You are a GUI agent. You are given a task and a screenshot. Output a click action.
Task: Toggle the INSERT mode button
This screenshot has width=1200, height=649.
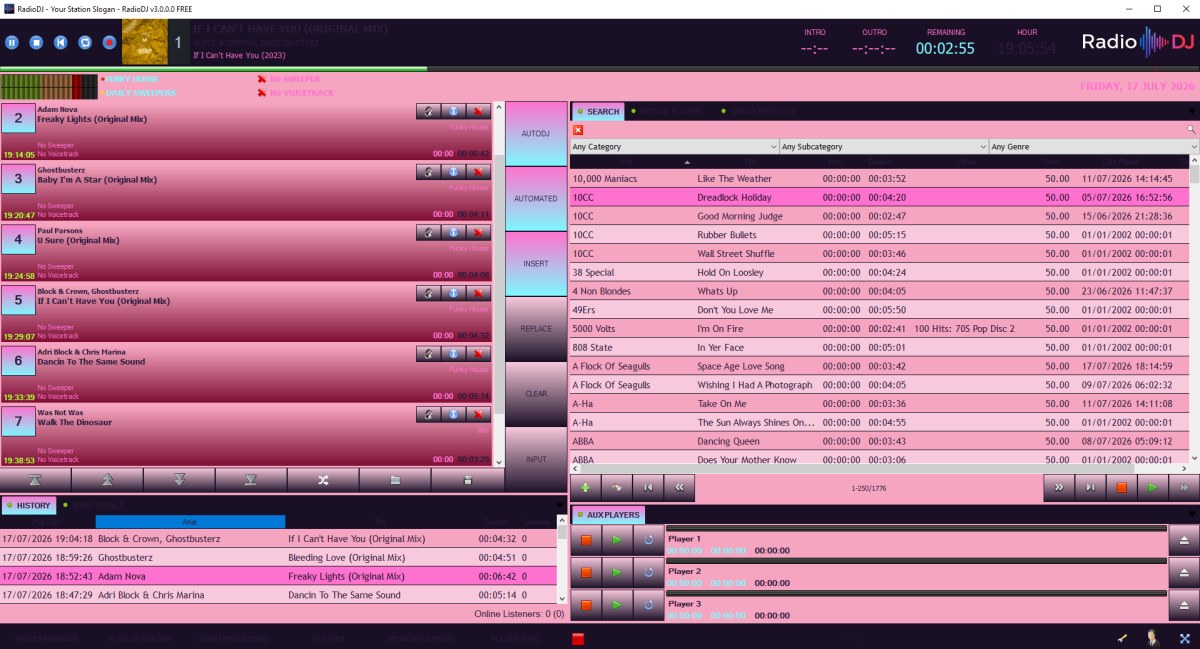point(536,263)
